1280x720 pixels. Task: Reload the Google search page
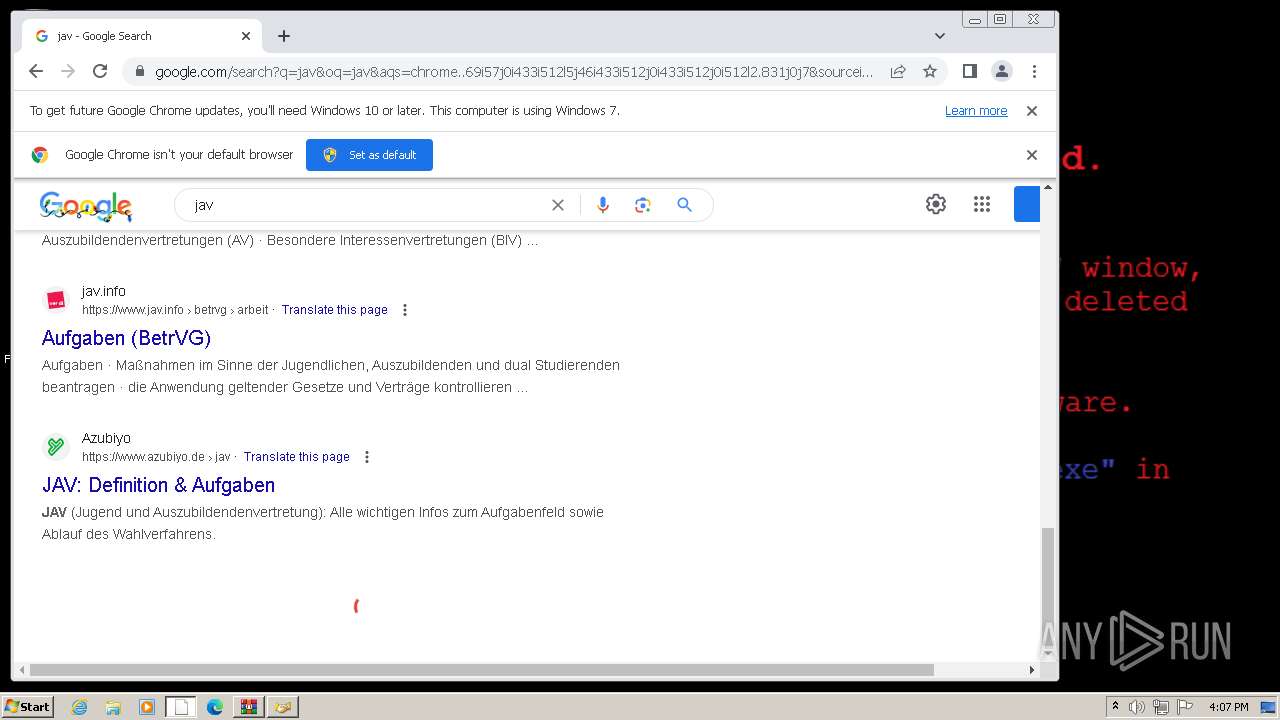100,71
